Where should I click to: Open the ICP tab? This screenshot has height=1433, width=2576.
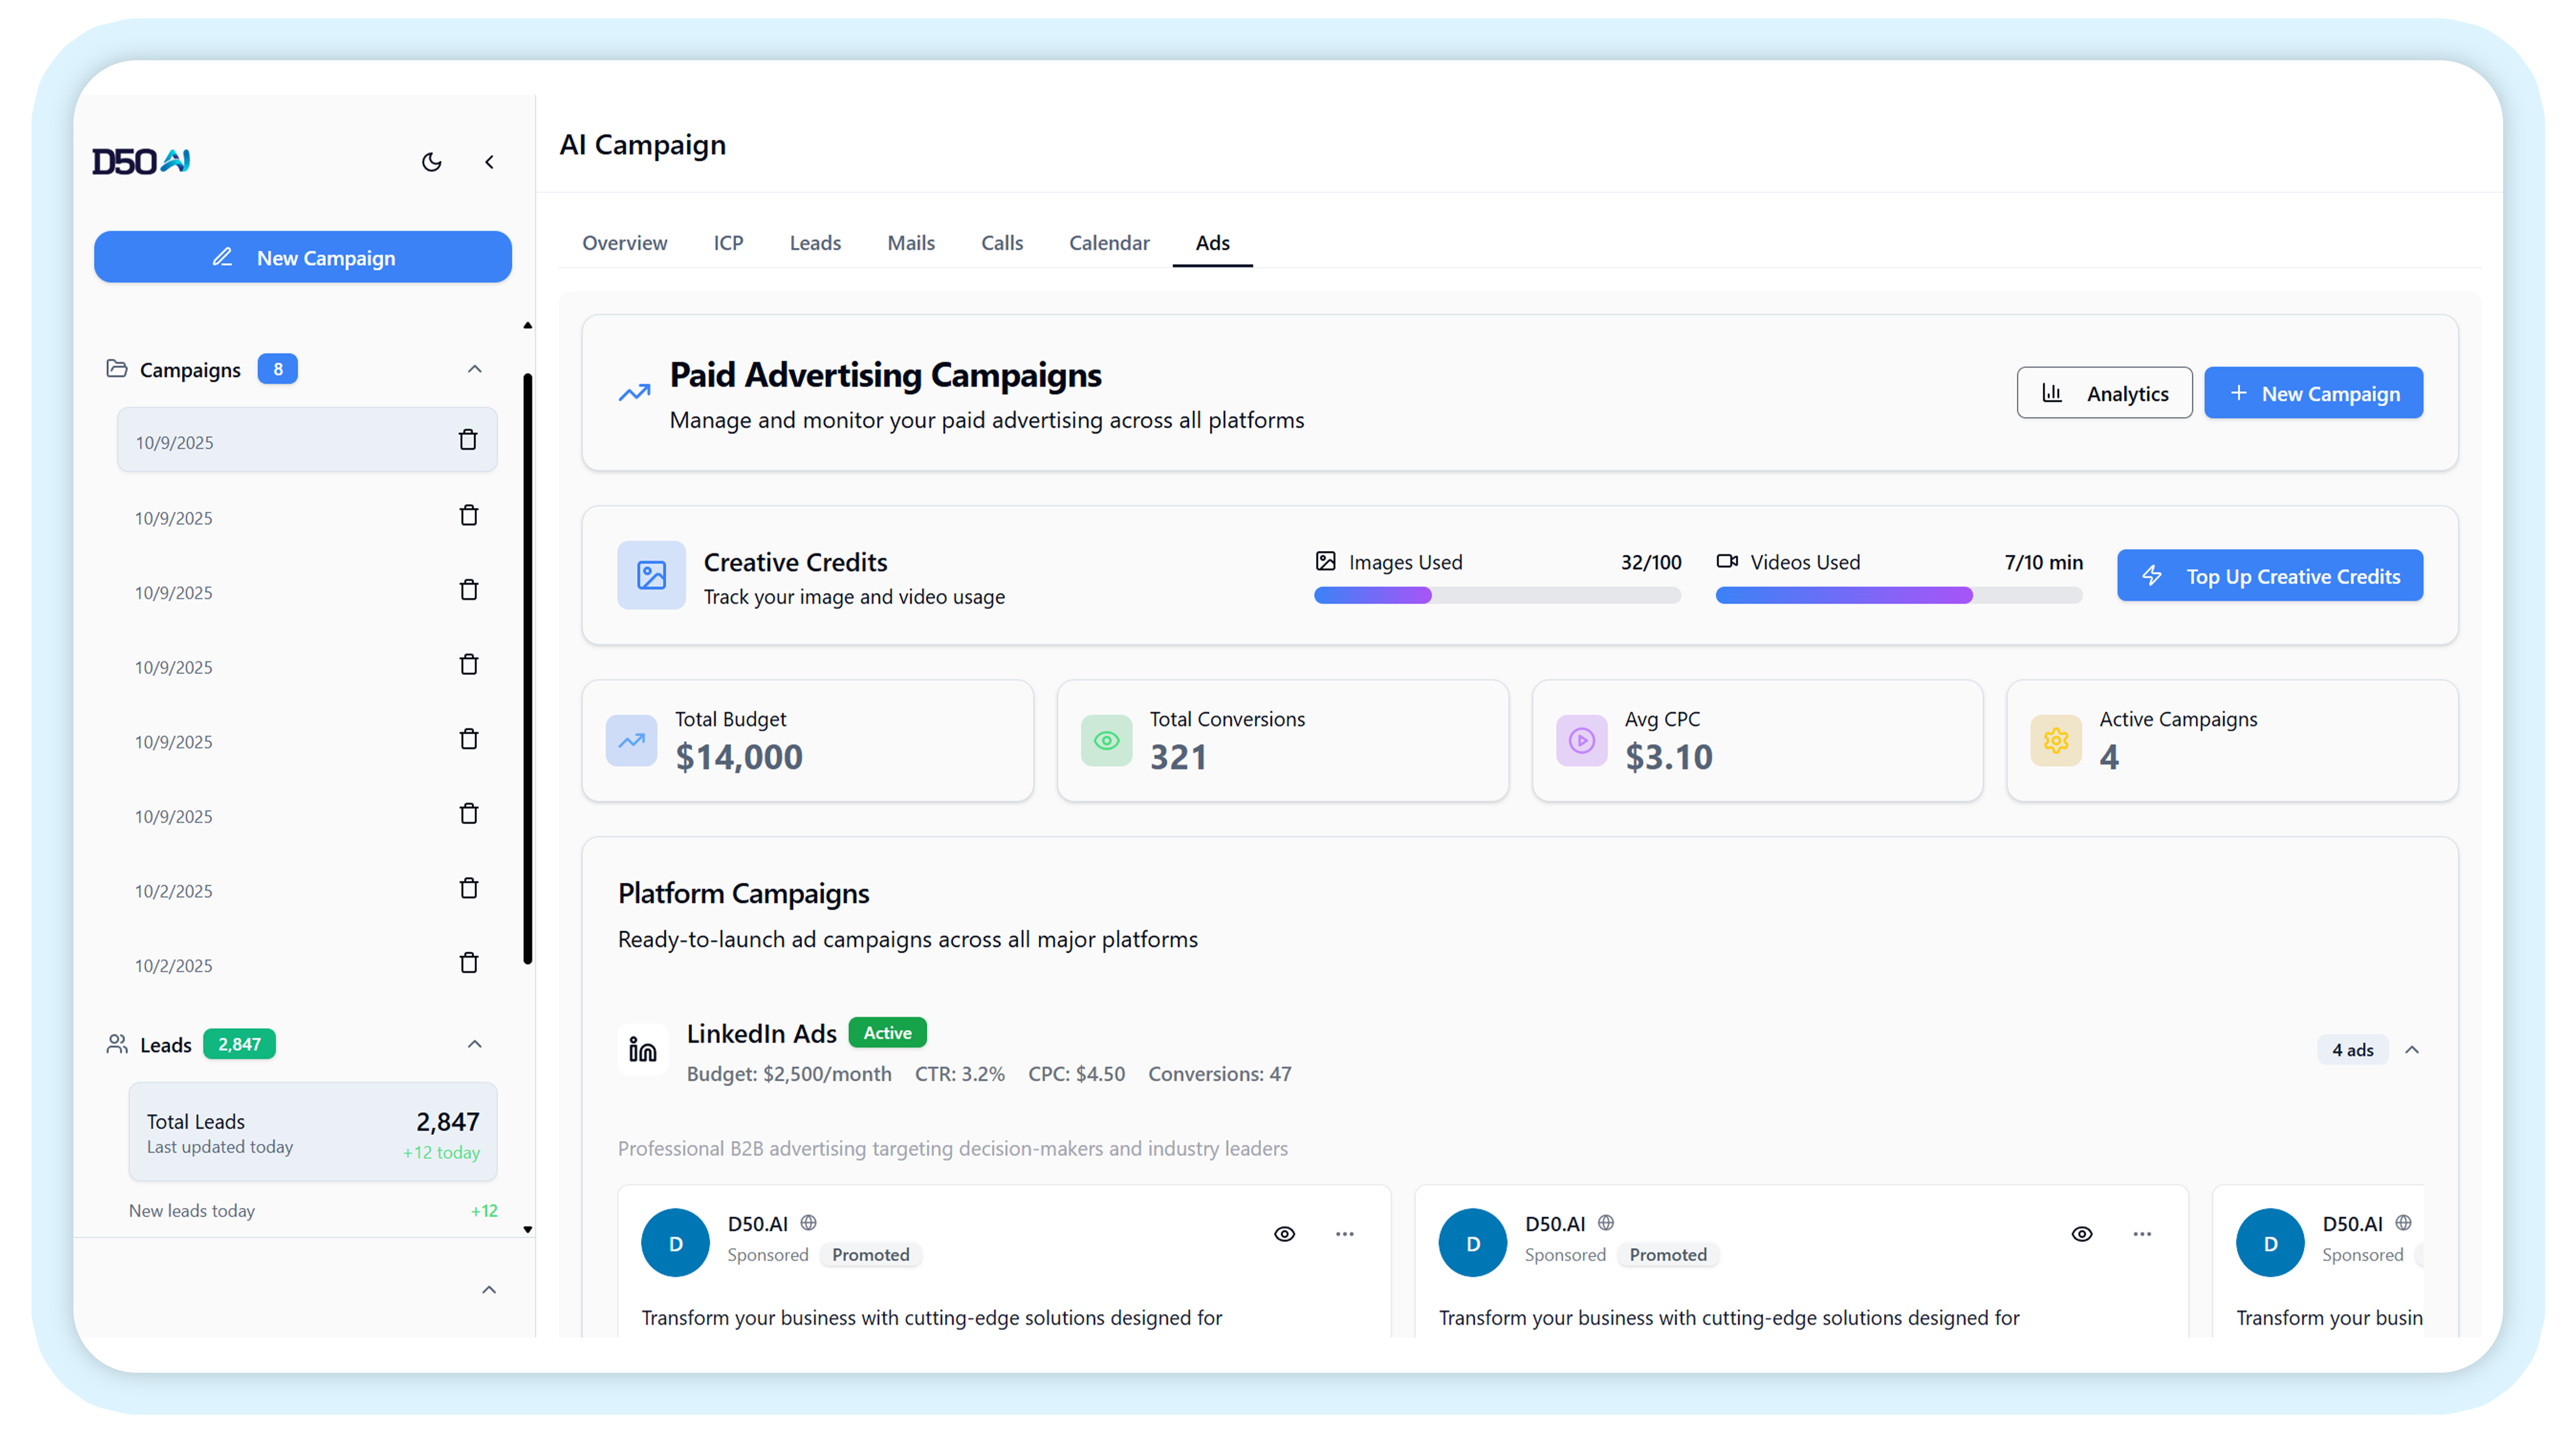(x=727, y=243)
